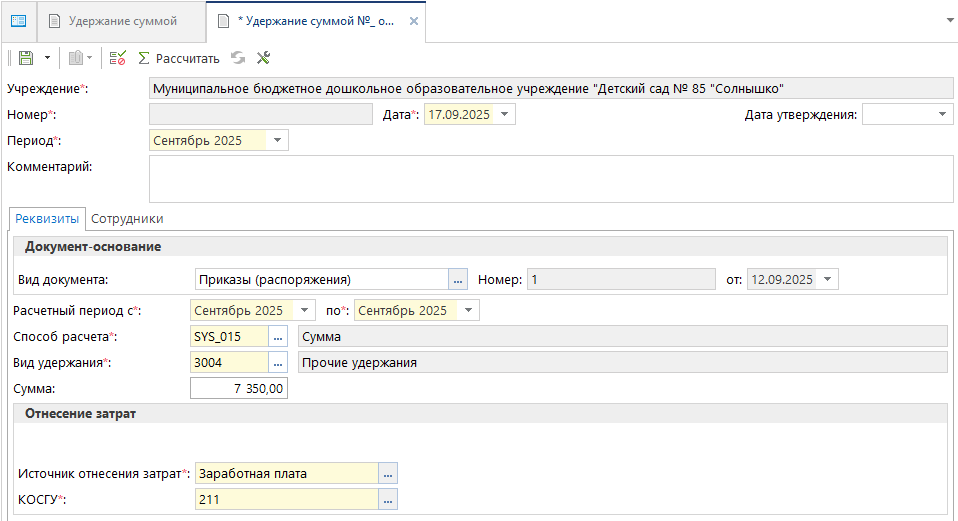Click the wrench and screwdriver settings icon
958x521 pixels.
(264, 58)
